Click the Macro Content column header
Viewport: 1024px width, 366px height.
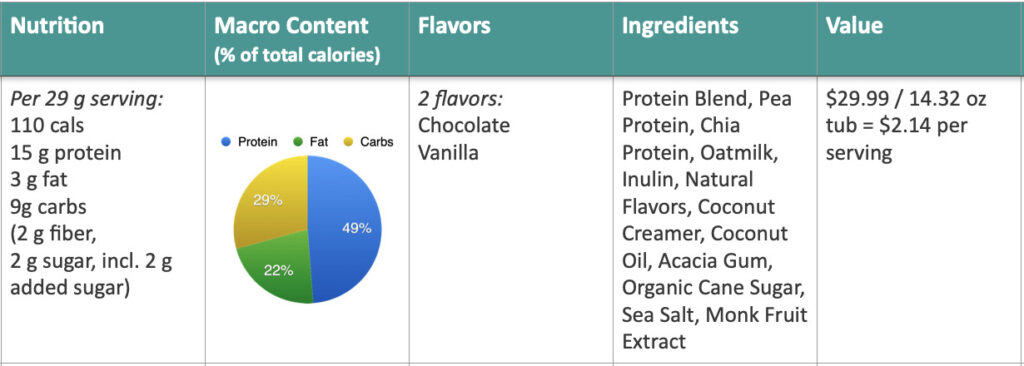(291, 26)
